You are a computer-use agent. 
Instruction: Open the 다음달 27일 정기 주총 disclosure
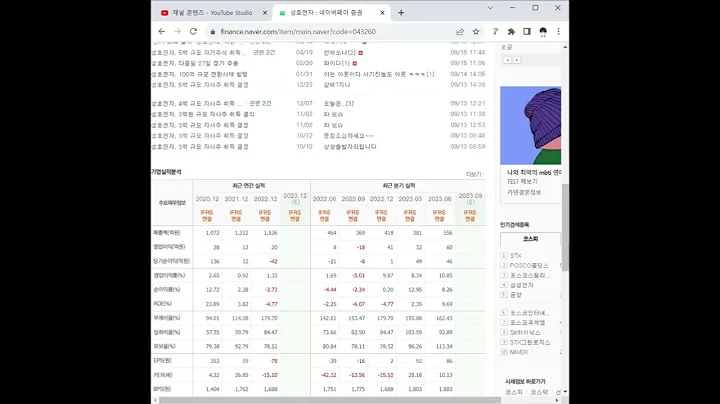click(195, 63)
